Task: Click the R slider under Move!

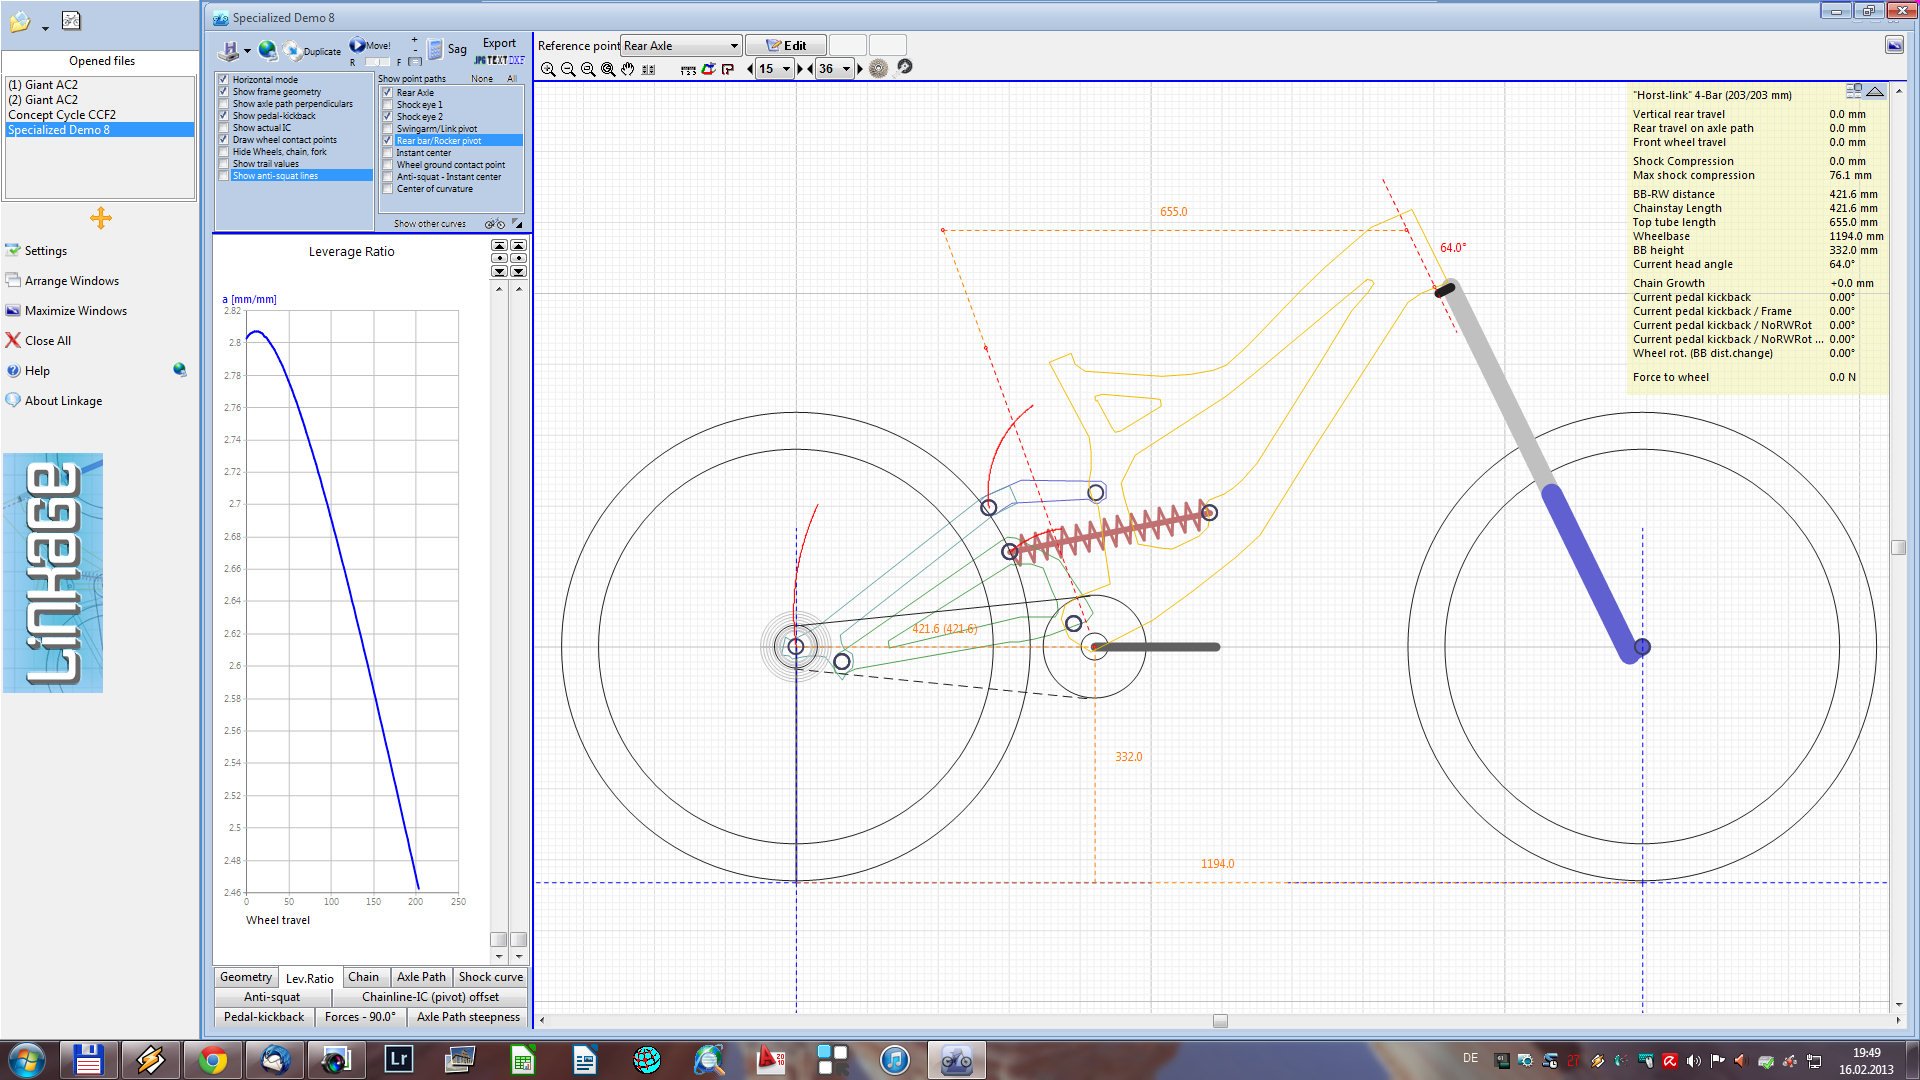Action: coord(377,62)
